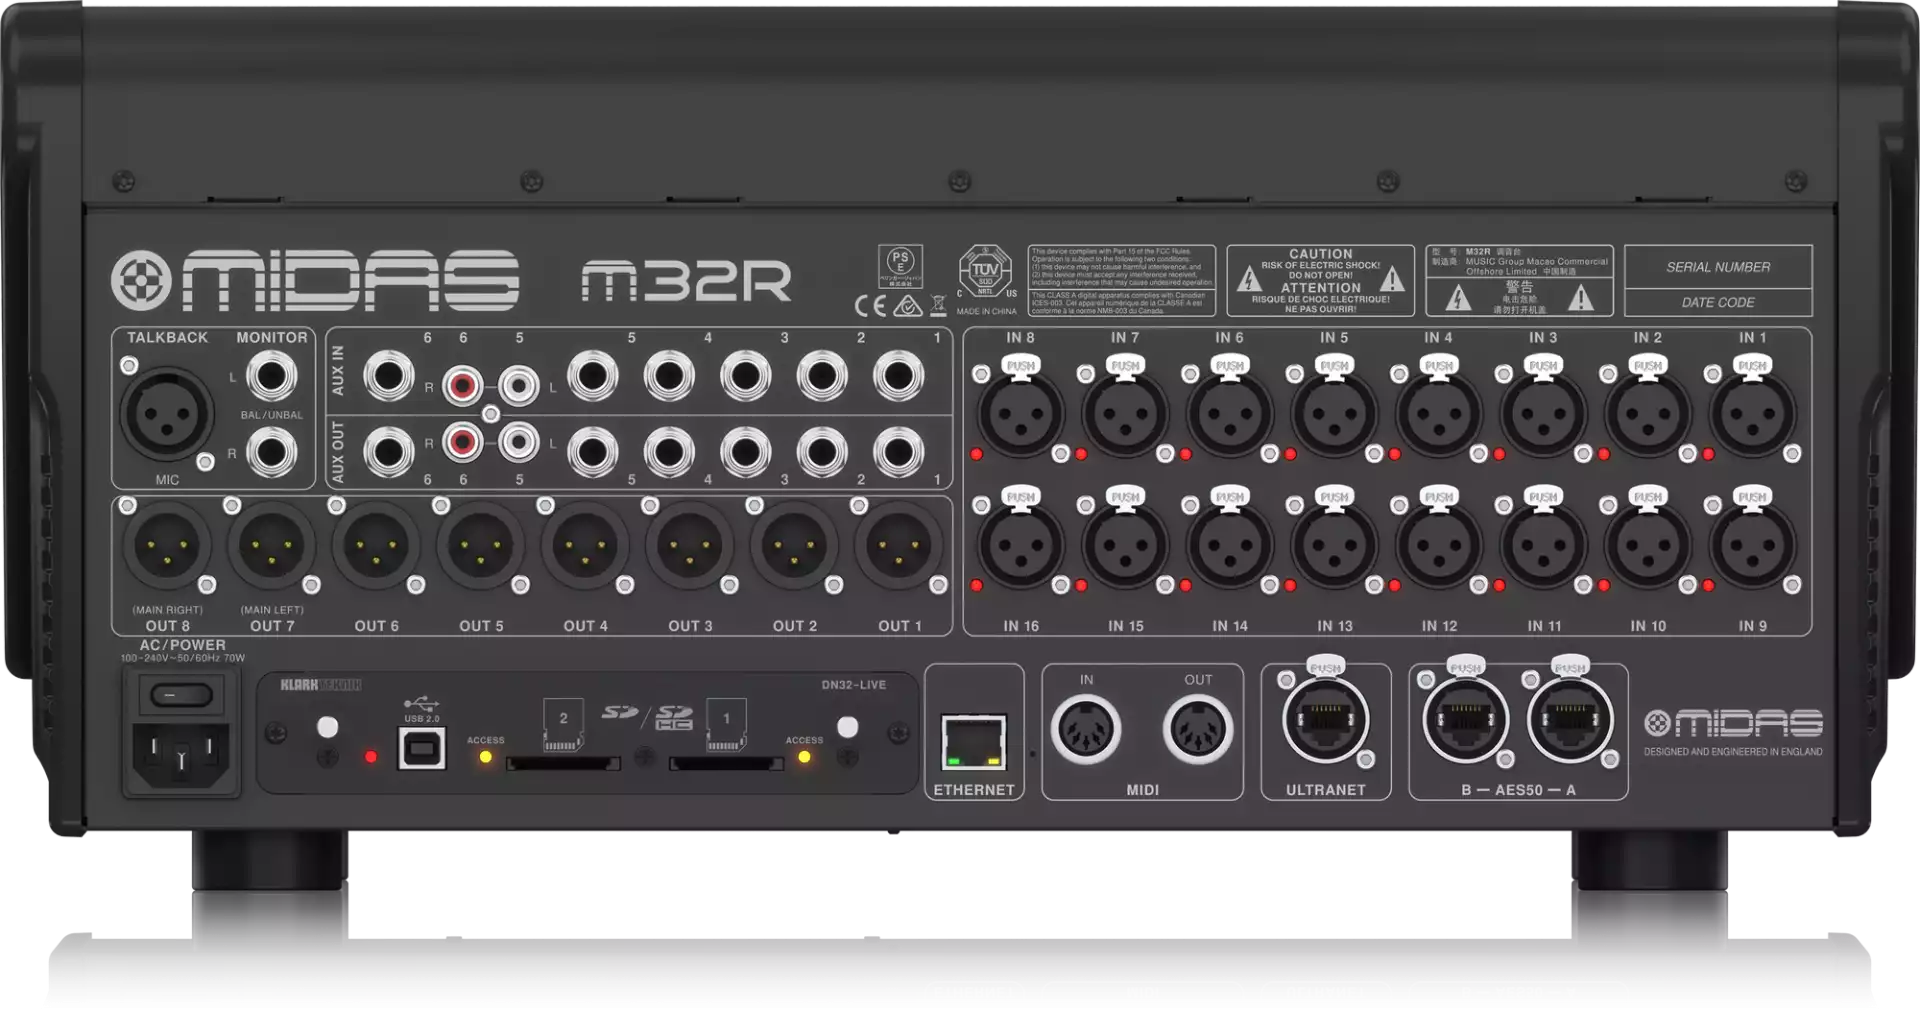Image resolution: width=1920 pixels, height=1013 pixels.
Task: Select the OUT 7 main left XLR
Action: click(x=272, y=545)
